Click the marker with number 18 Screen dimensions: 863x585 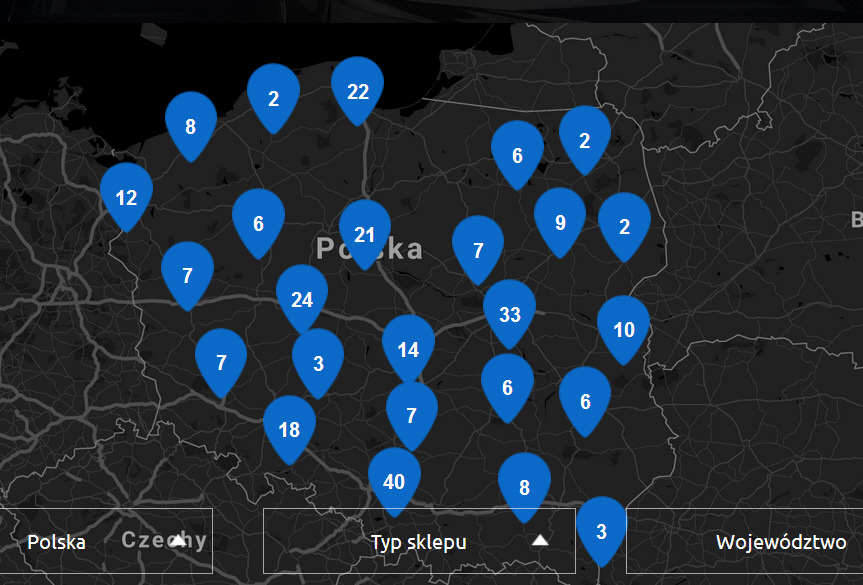click(289, 430)
